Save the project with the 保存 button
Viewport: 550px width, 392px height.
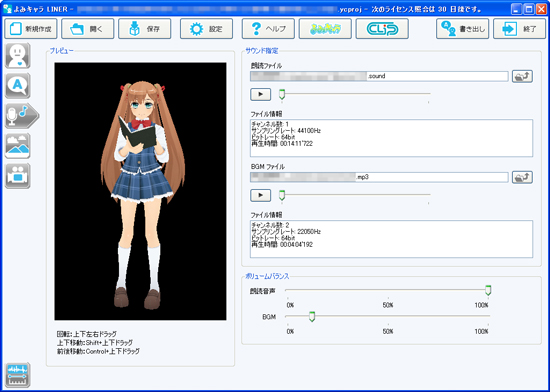pyautogui.click(x=145, y=29)
